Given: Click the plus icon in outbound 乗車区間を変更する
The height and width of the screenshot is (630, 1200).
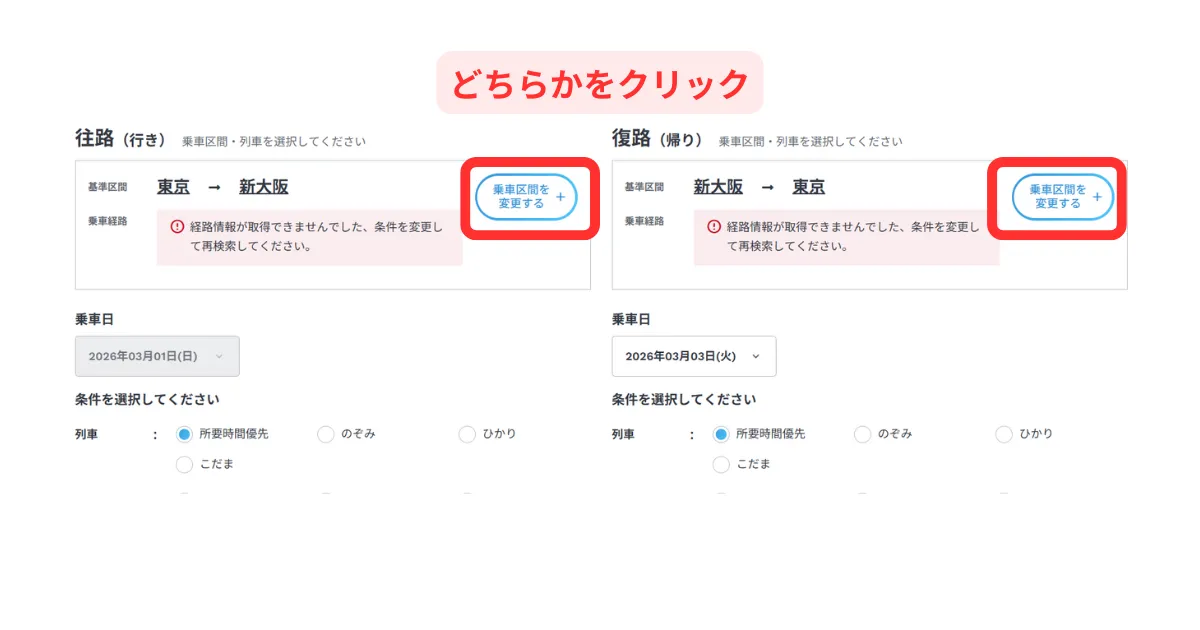Looking at the screenshot, I should (x=560, y=197).
